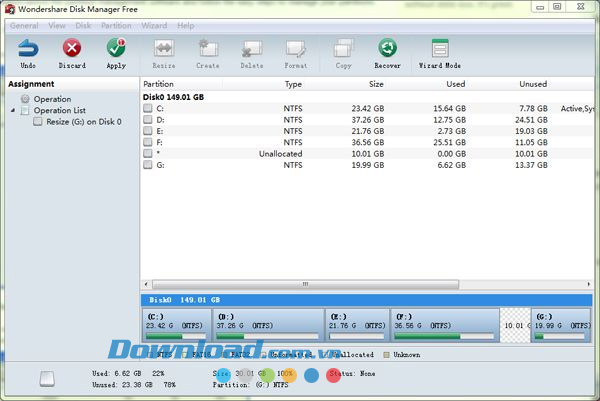Select the (E:) 21.76 G partition block
The width and height of the screenshot is (600, 401).
(x=357, y=325)
